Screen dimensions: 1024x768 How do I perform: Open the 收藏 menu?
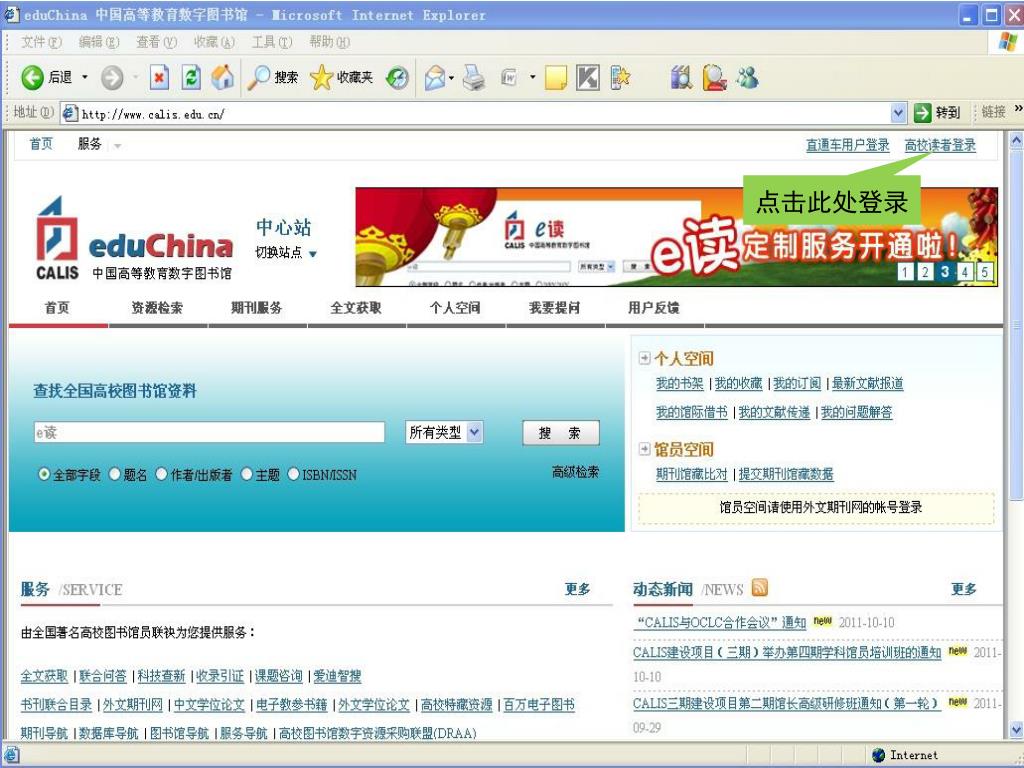click(x=214, y=42)
